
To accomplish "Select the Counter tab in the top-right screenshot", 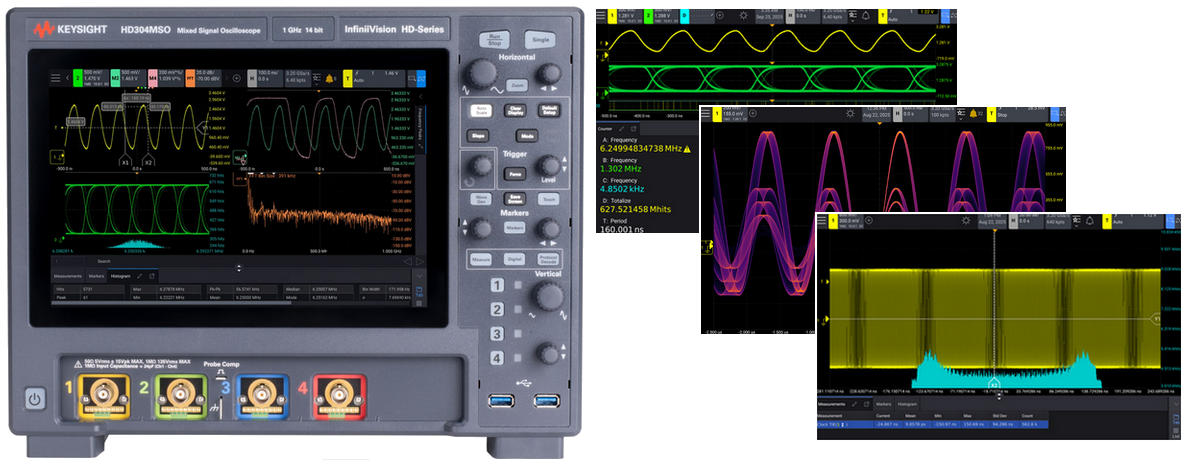I will (608, 129).
